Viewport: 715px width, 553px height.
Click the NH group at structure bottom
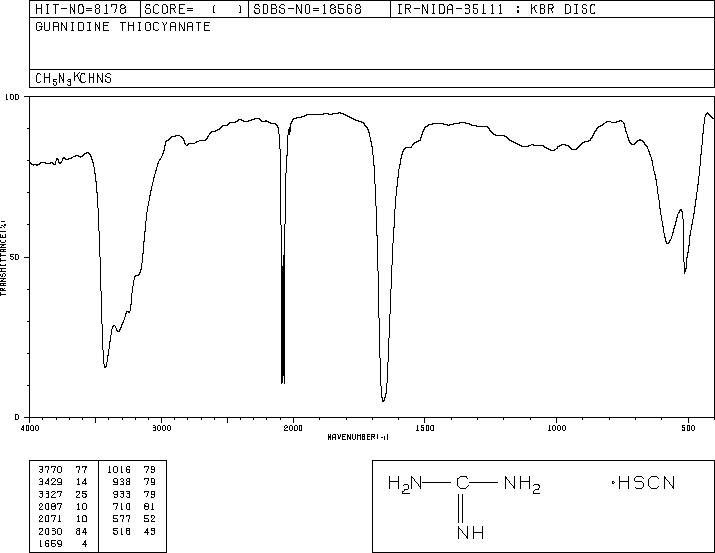[x=471, y=532]
